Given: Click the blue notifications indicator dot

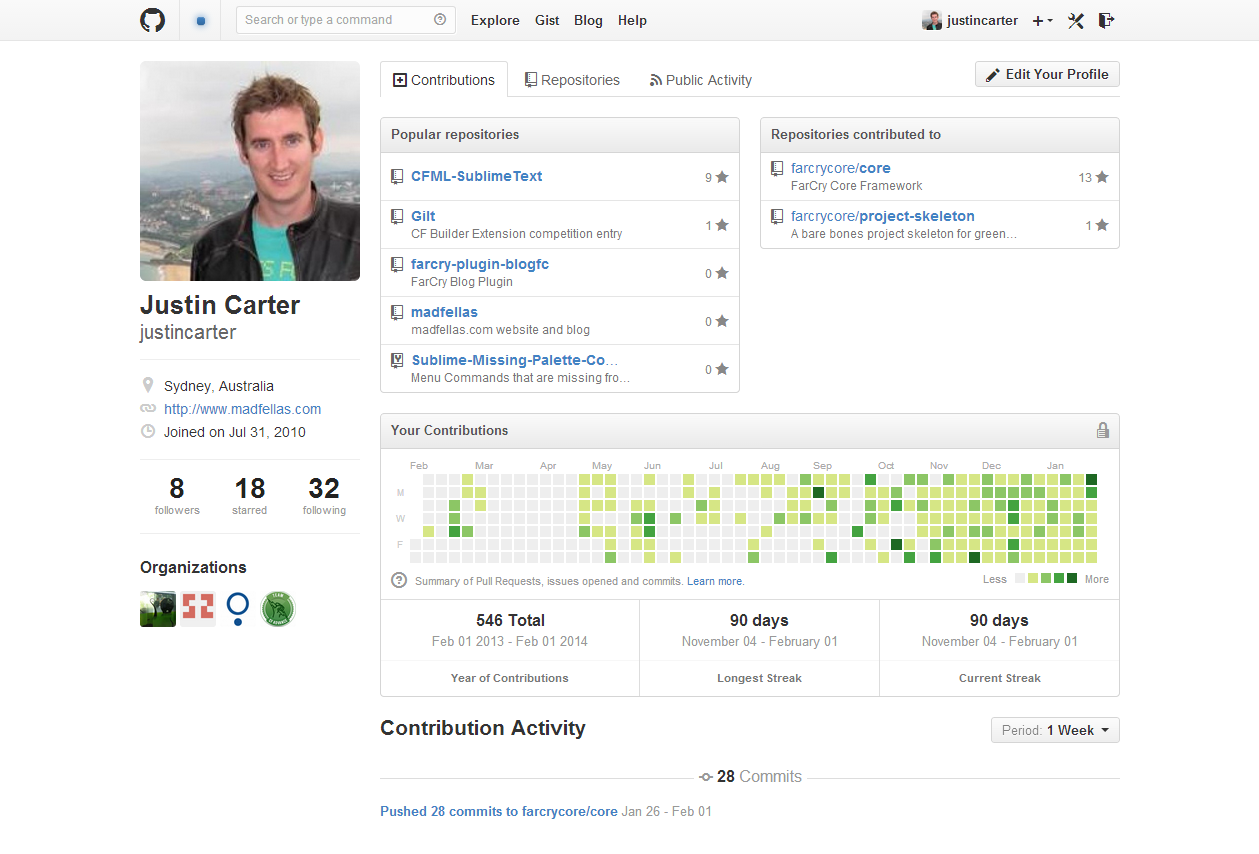Looking at the screenshot, I should coord(201,20).
